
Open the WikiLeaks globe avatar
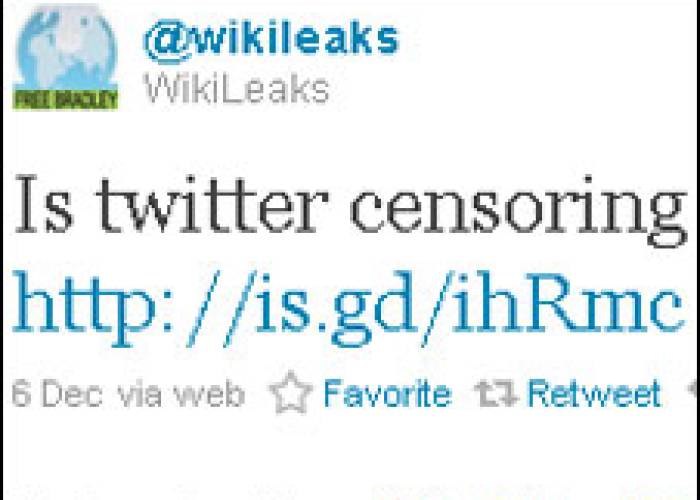(x=65, y=57)
